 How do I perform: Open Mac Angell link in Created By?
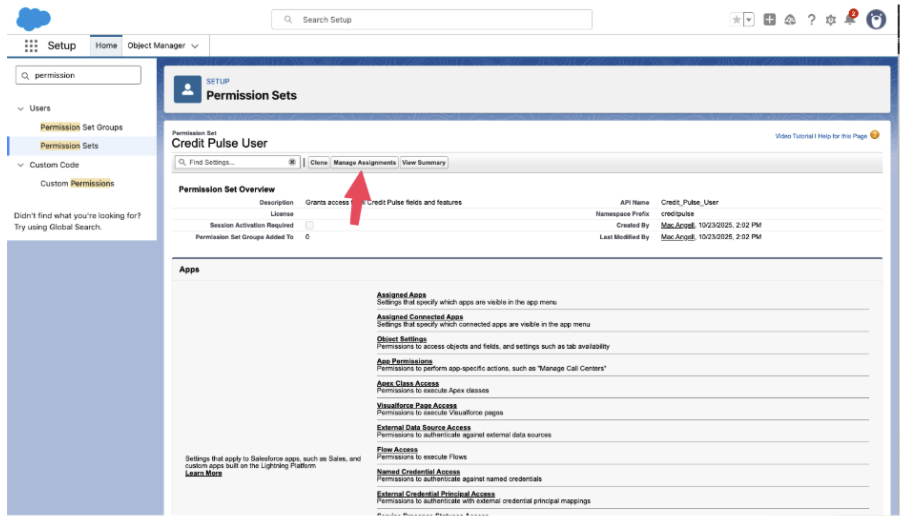(x=677, y=225)
